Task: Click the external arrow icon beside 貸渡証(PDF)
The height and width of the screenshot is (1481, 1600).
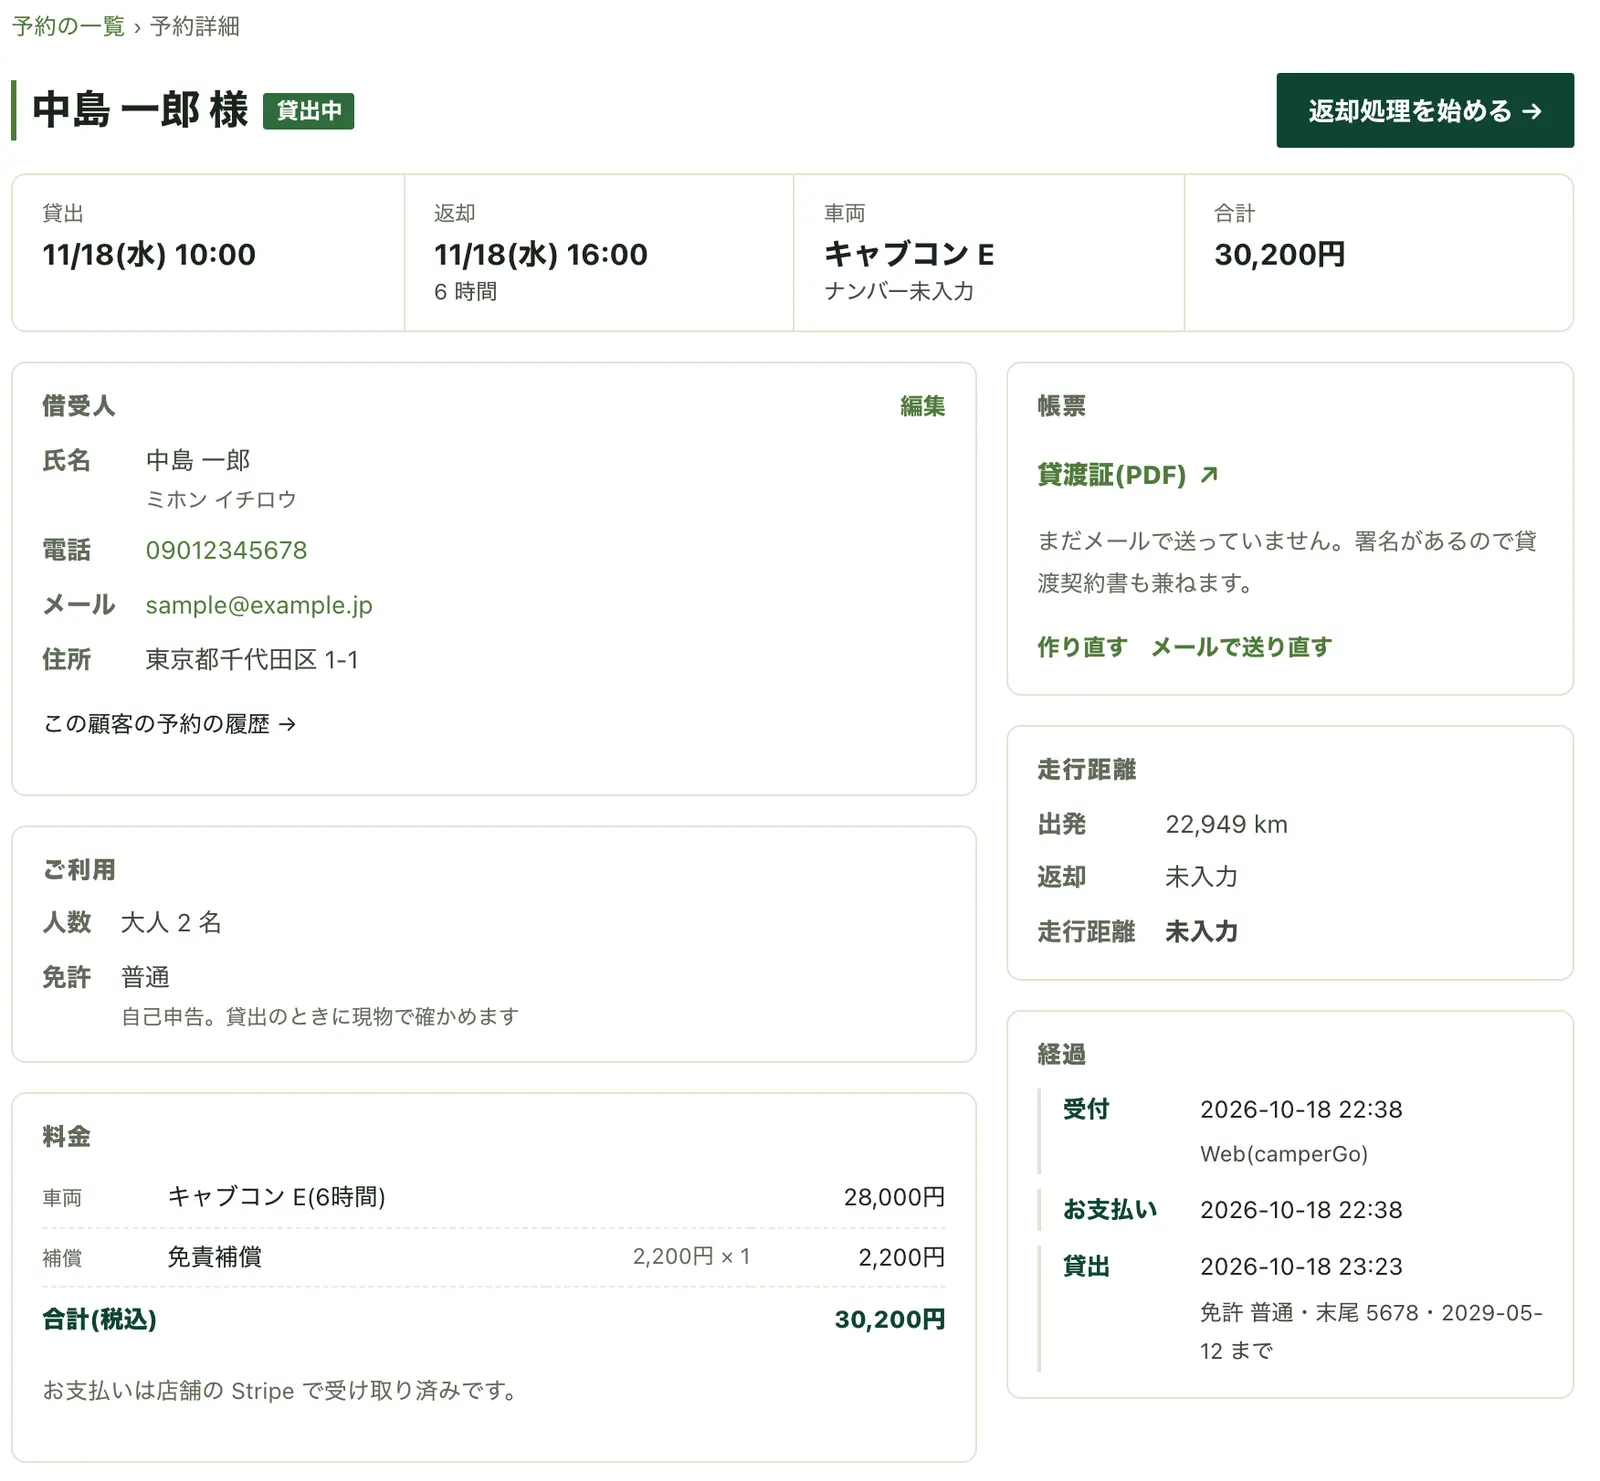Action: (x=1209, y=474)
